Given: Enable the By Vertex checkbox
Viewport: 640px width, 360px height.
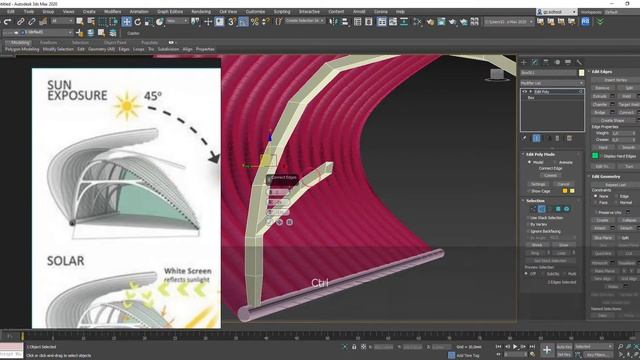Looking at the screenshot, I should (528, 224).
